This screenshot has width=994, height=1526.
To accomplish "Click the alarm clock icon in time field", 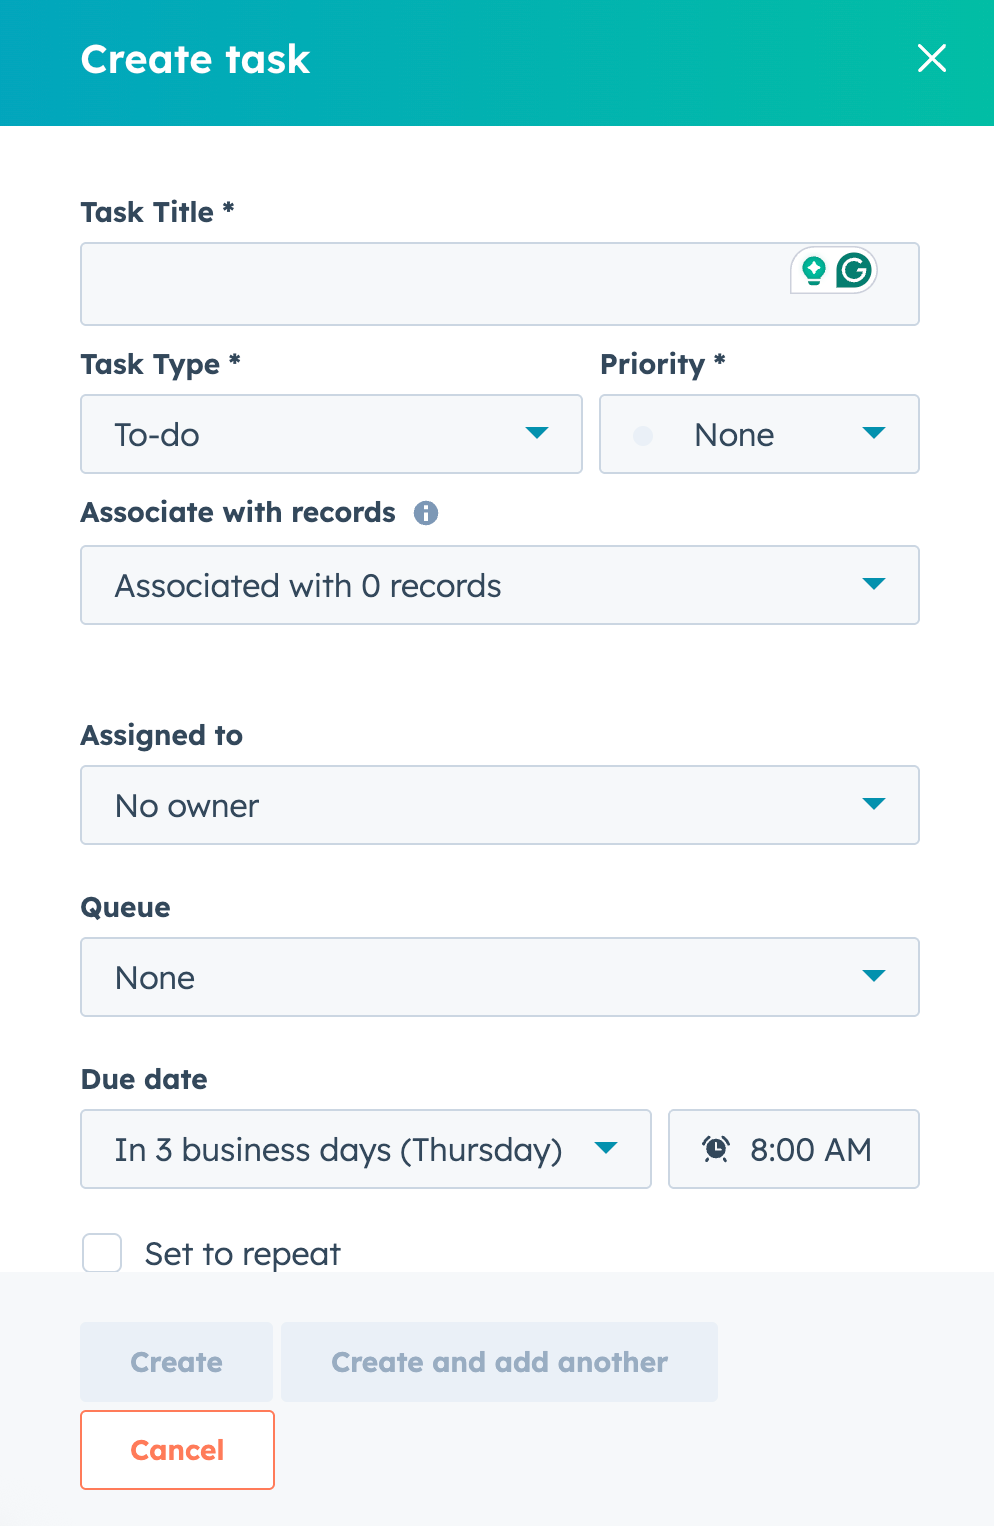I will click(716, 1149).
